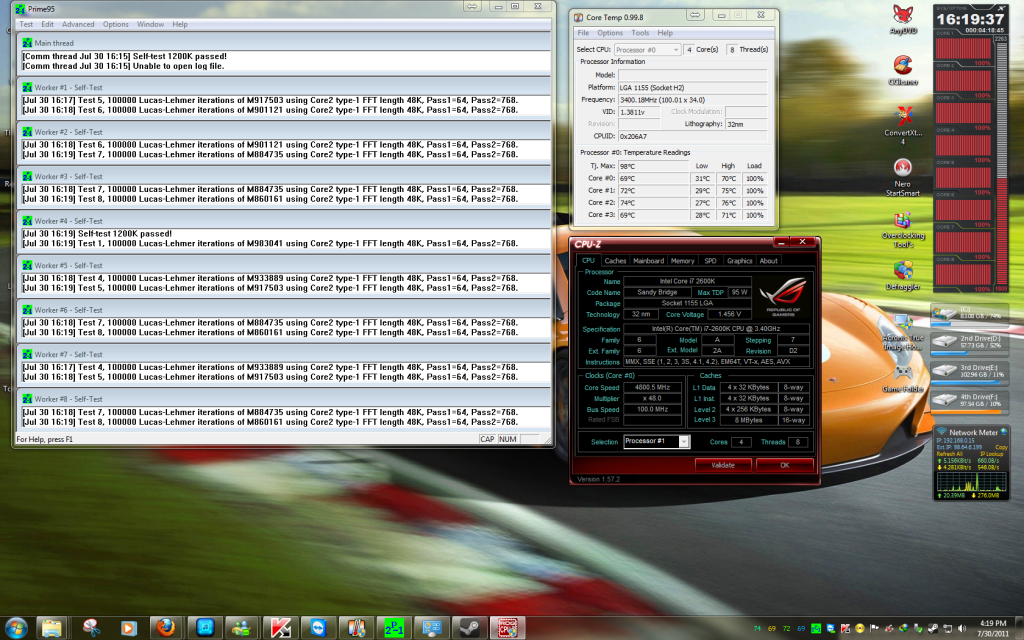The image size is (1024, 640).
Task: Open the Advanced menu in Prime95
Action: pos(78,24)
